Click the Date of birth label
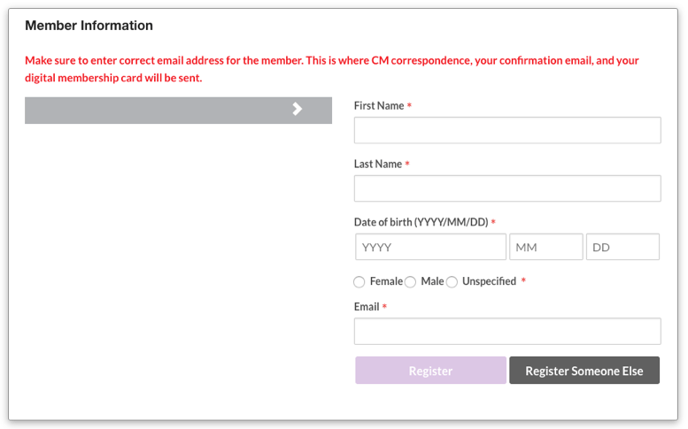688x429 pixels. [x=421, y=222]
